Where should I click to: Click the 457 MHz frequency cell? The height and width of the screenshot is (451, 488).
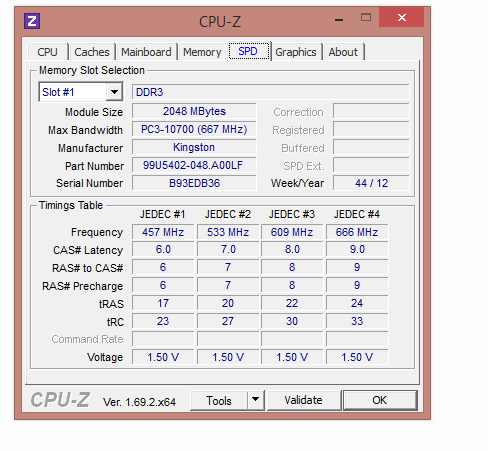[163, 232]
